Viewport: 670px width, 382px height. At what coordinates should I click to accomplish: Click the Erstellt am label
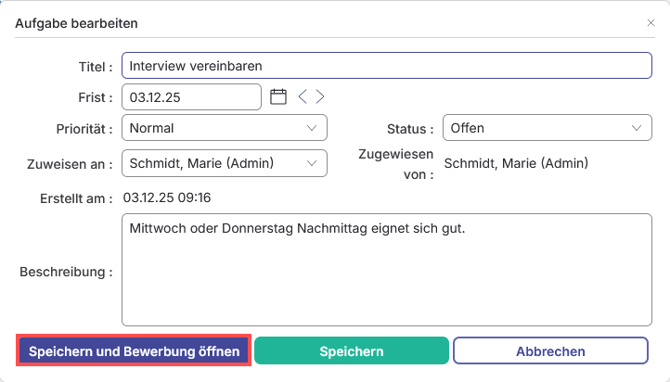coord(76,199)
